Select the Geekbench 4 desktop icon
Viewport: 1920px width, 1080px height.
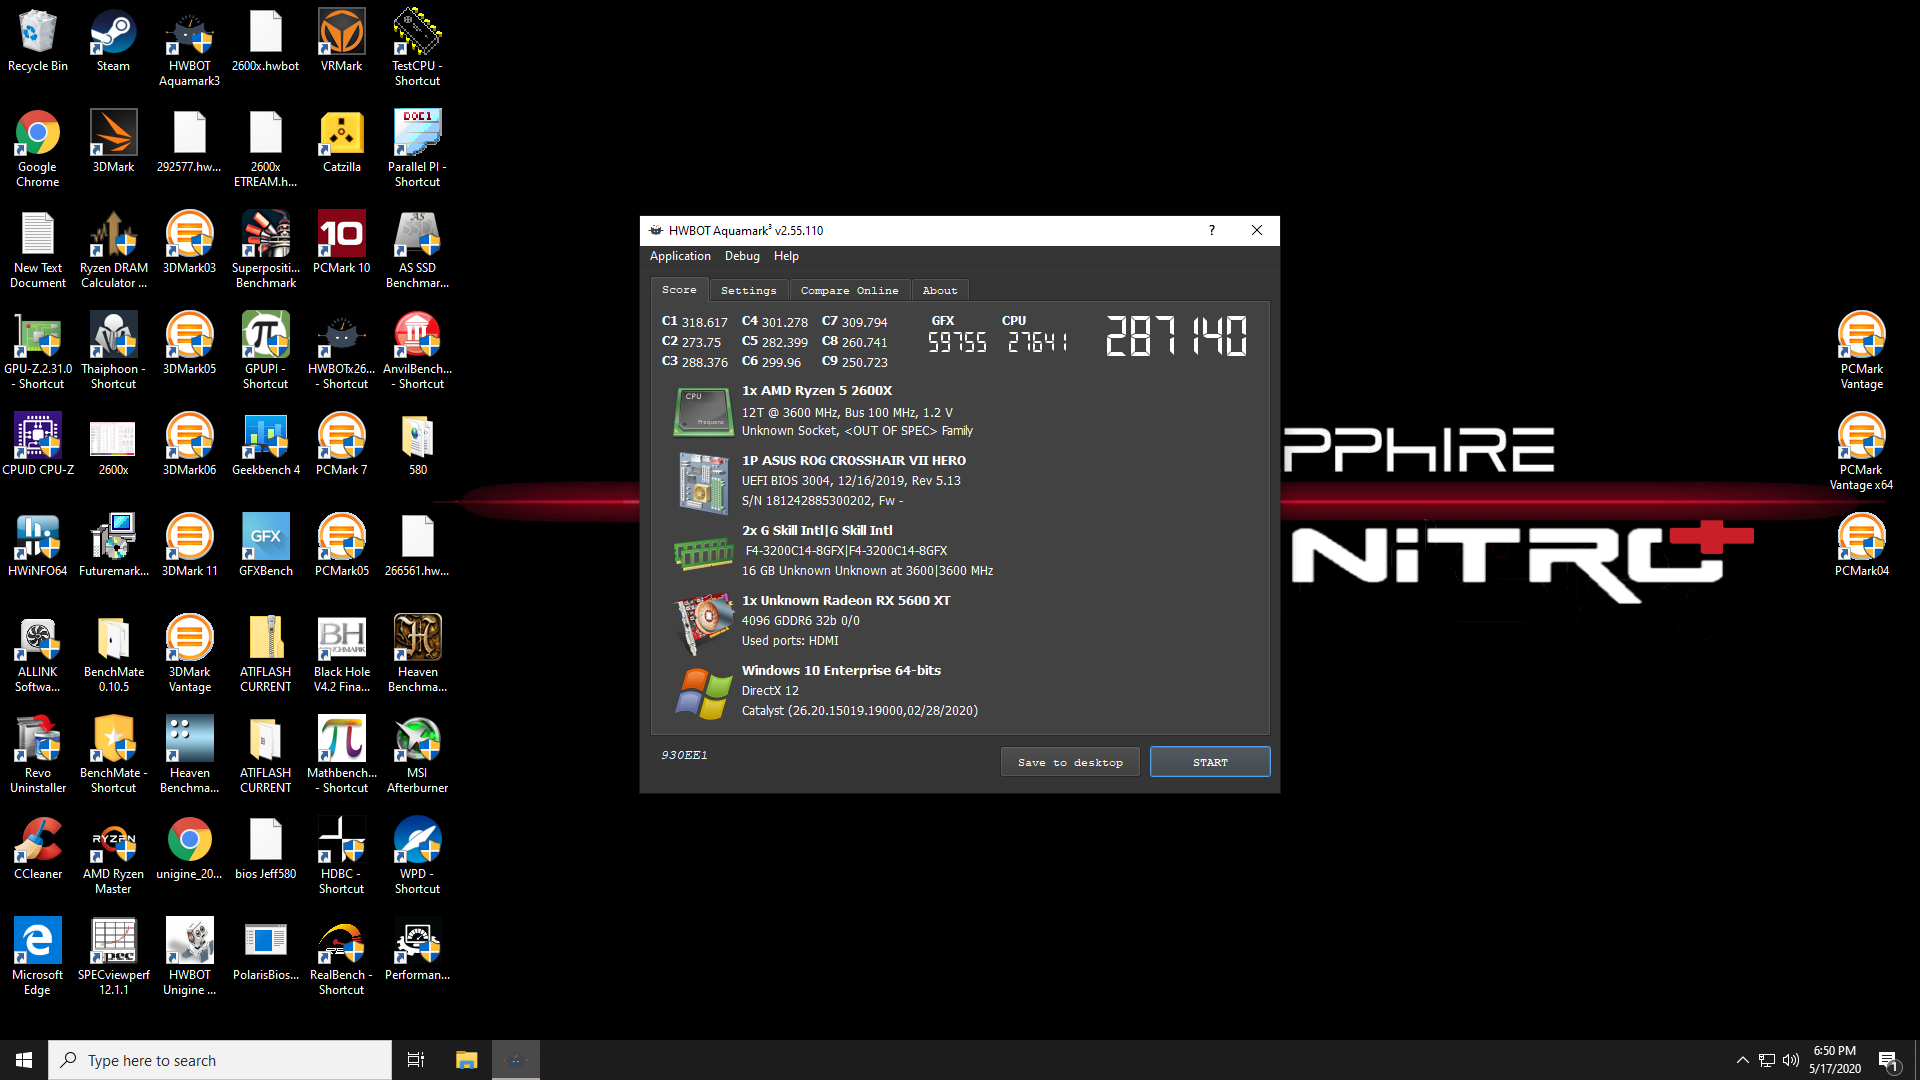(x=266, y=445)
